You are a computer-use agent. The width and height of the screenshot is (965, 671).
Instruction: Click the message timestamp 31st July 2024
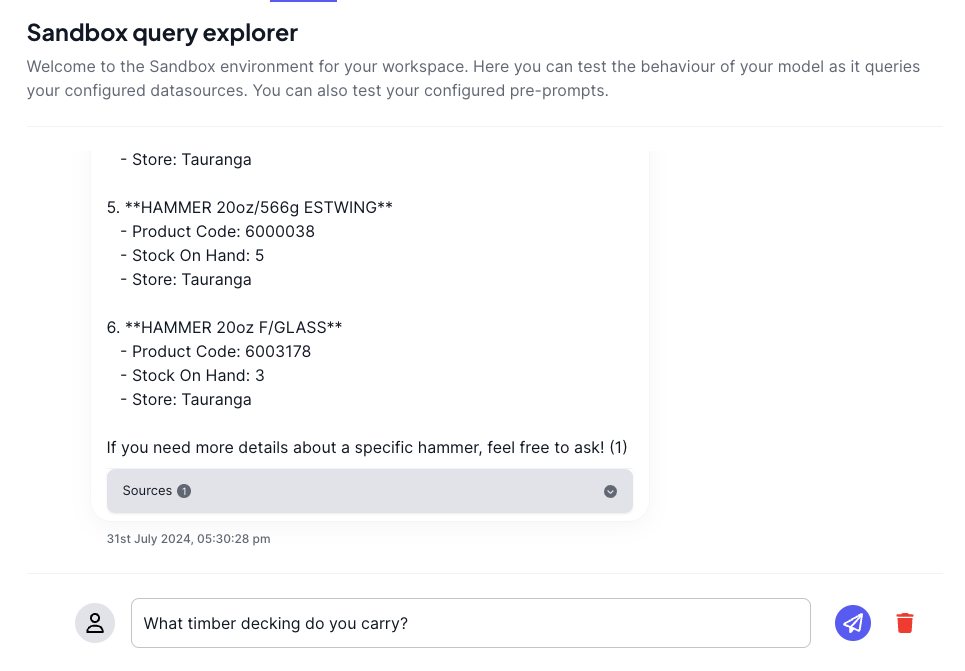[x=188, y=539]
